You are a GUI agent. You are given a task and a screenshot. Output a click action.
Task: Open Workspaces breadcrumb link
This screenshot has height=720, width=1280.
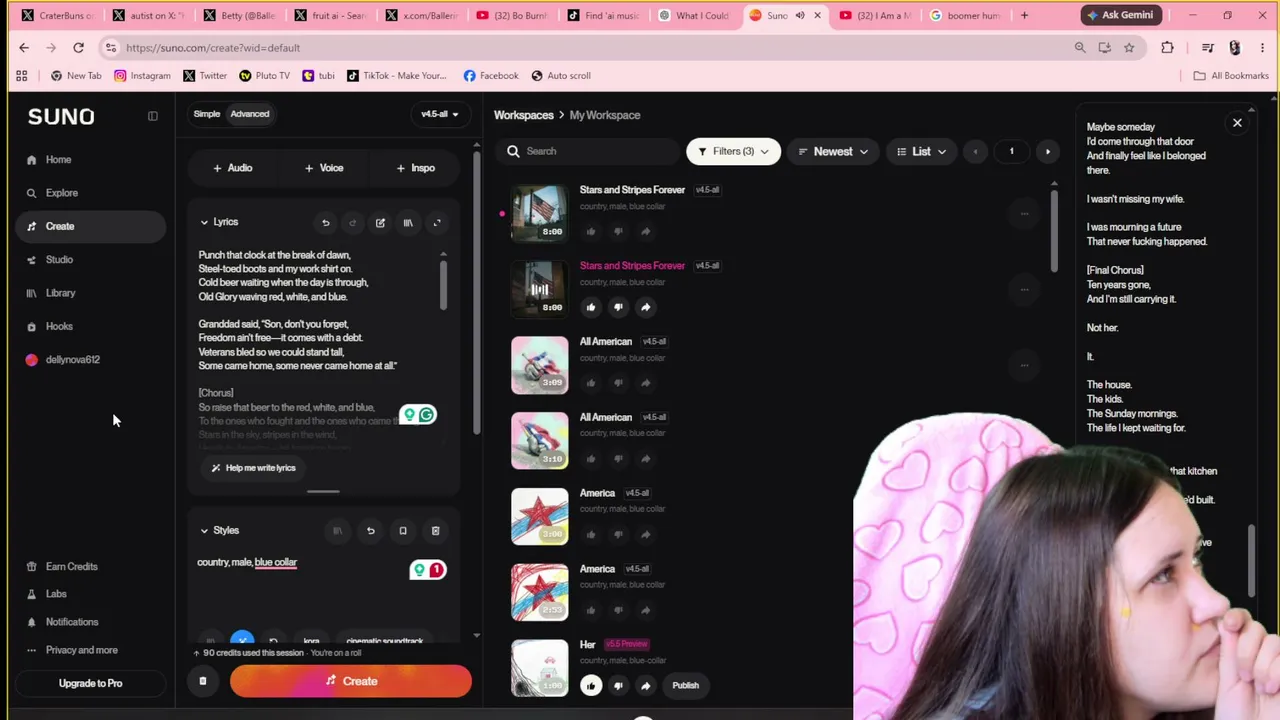[524, 115]
